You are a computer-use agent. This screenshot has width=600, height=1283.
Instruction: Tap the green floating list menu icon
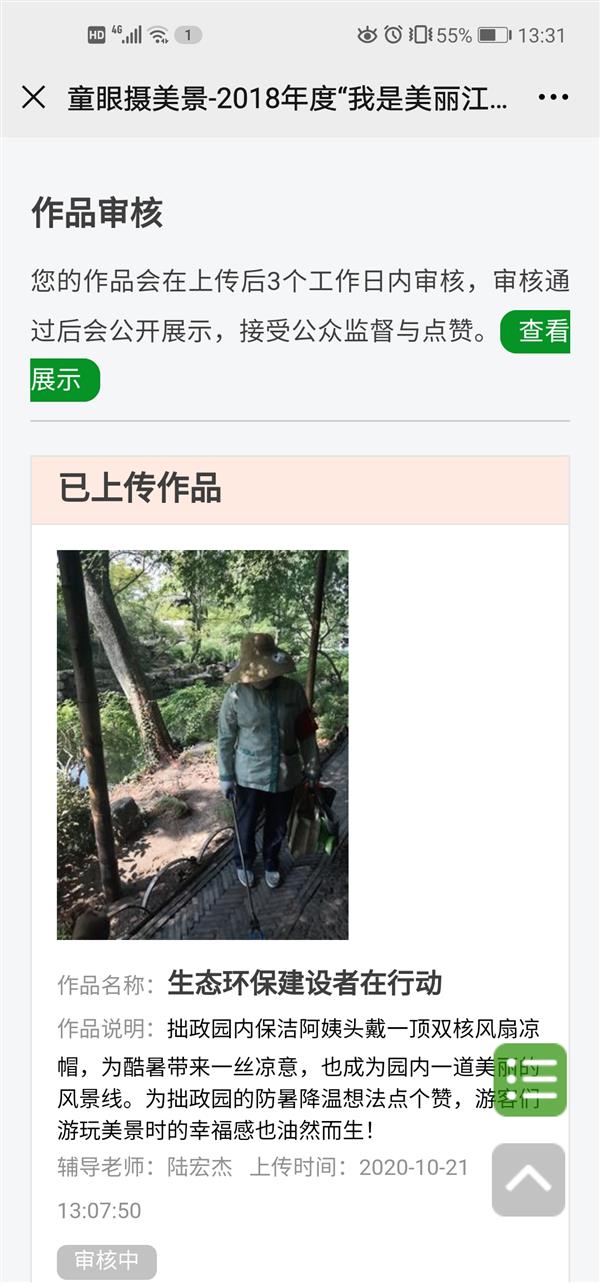(530, 1080)
